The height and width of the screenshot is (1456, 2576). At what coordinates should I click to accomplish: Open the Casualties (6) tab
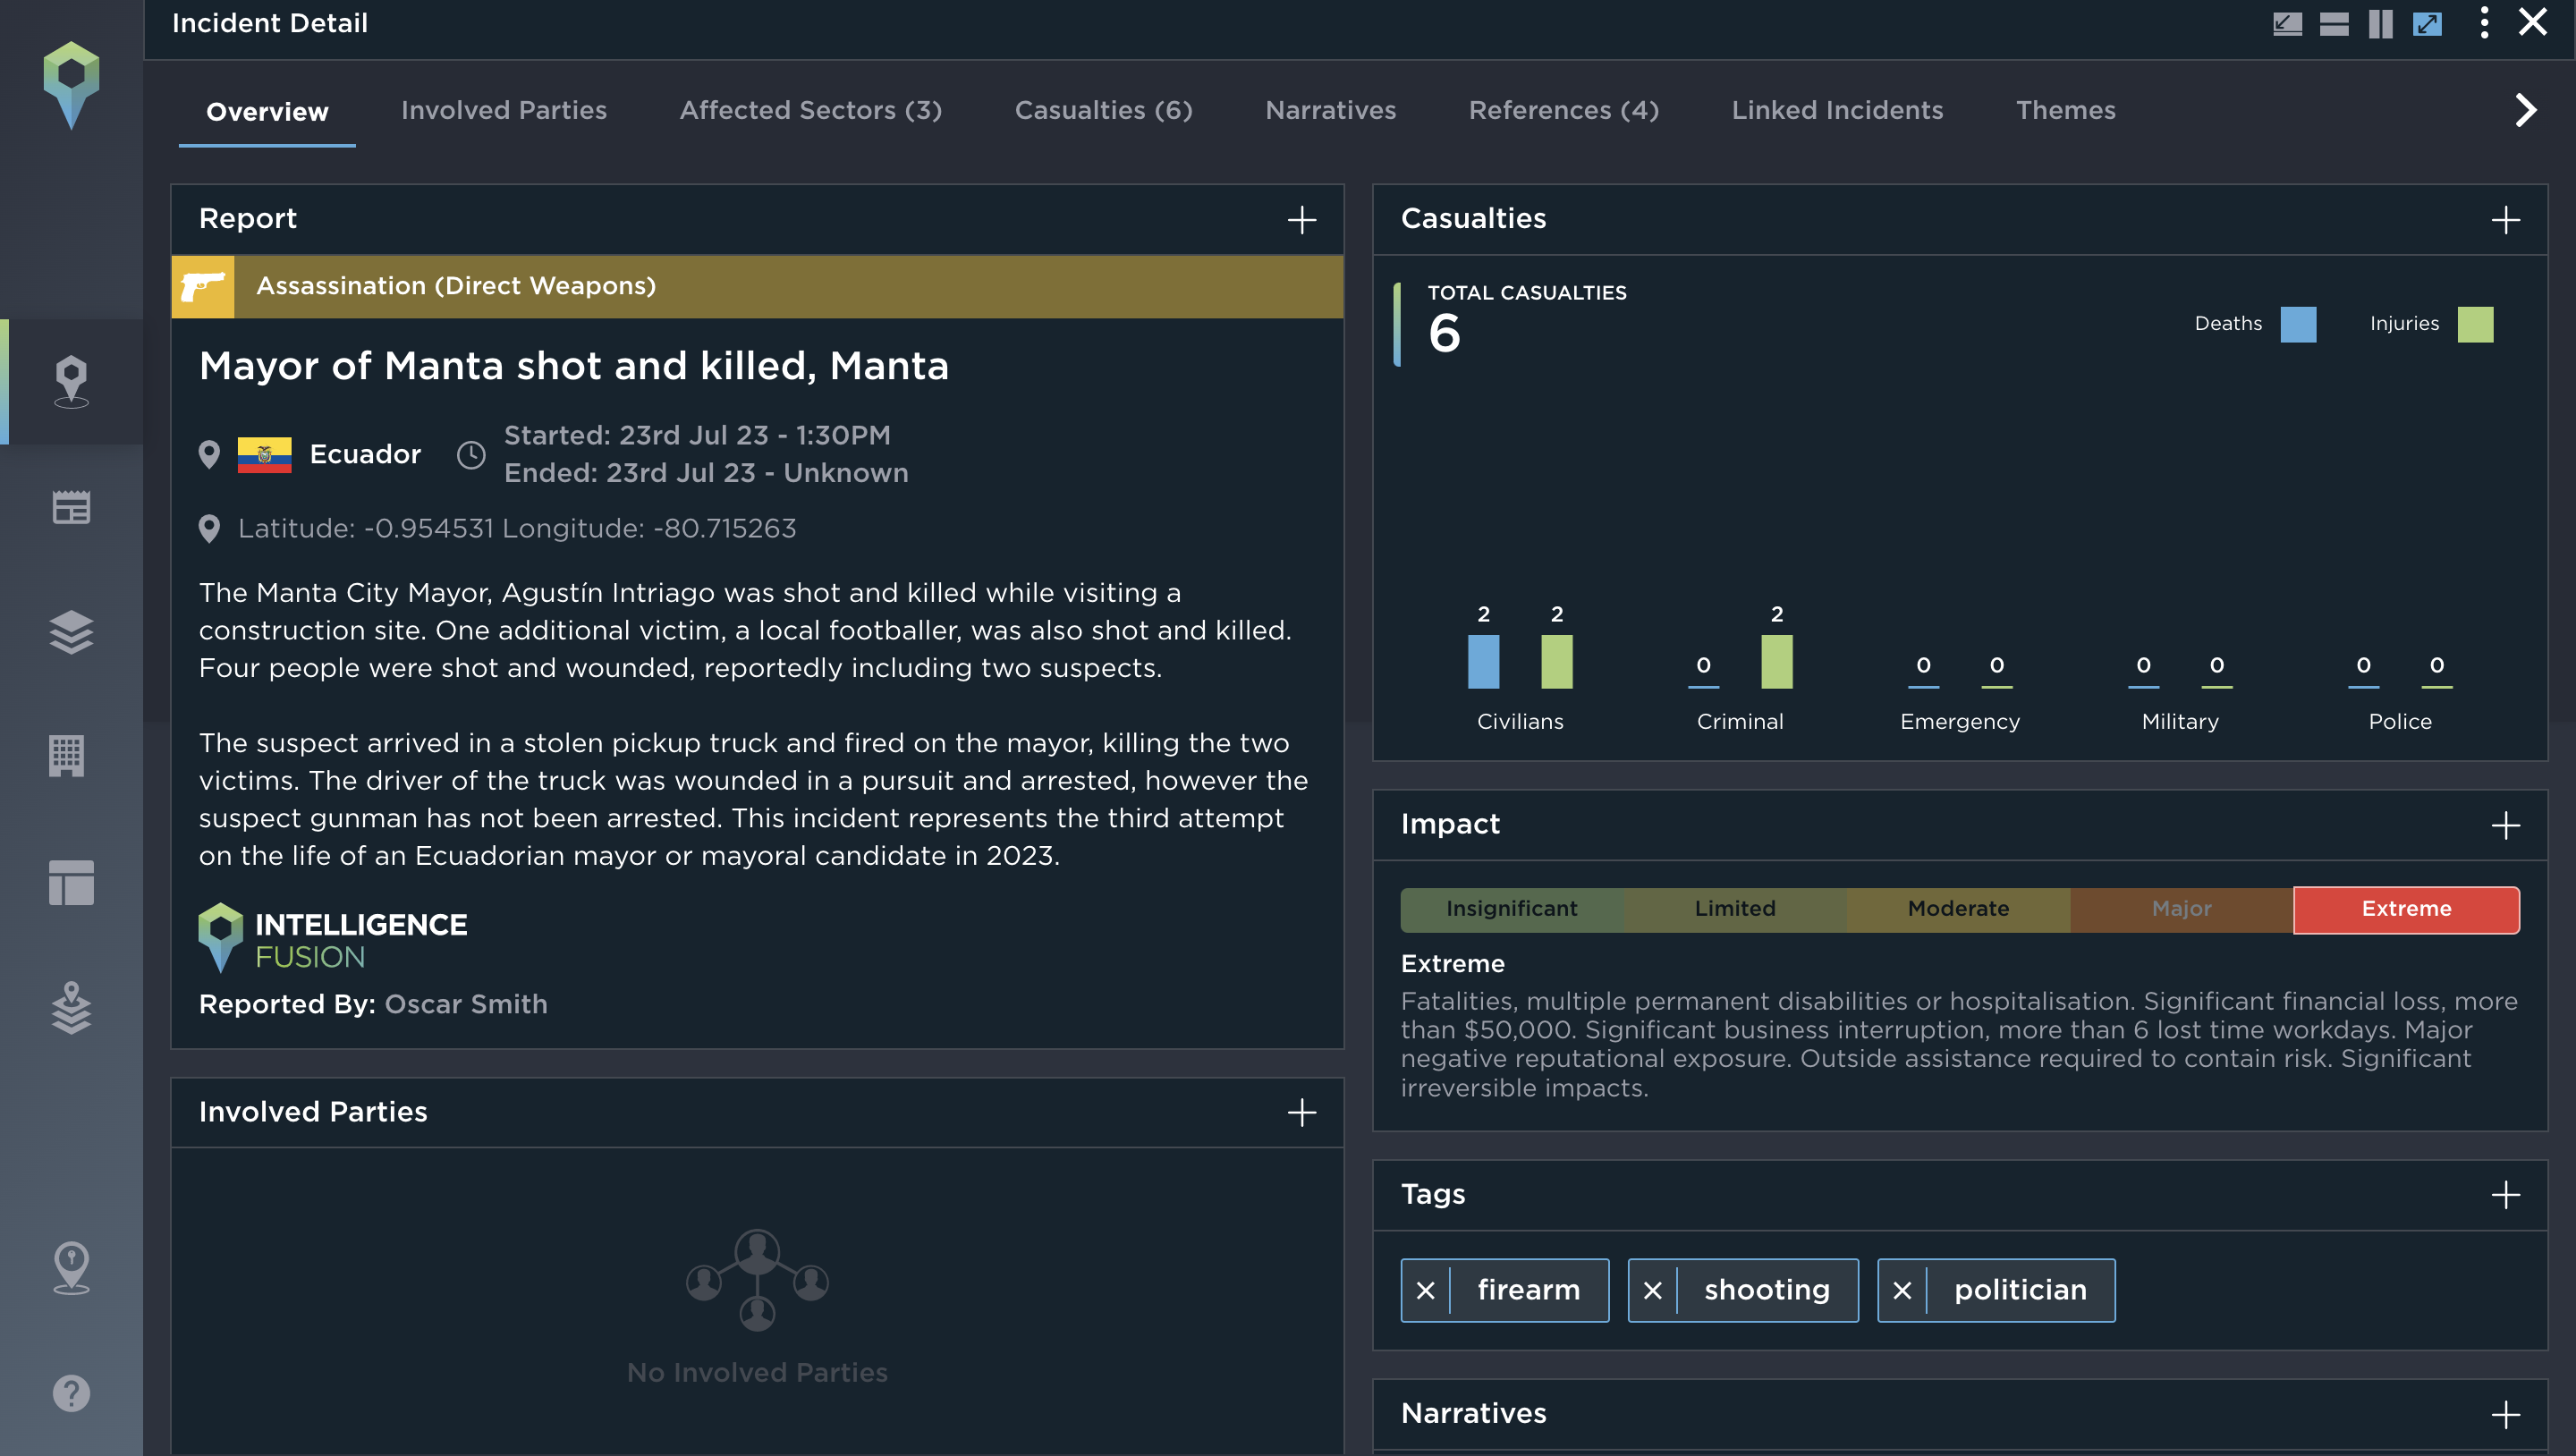[x=1104, y=110]
